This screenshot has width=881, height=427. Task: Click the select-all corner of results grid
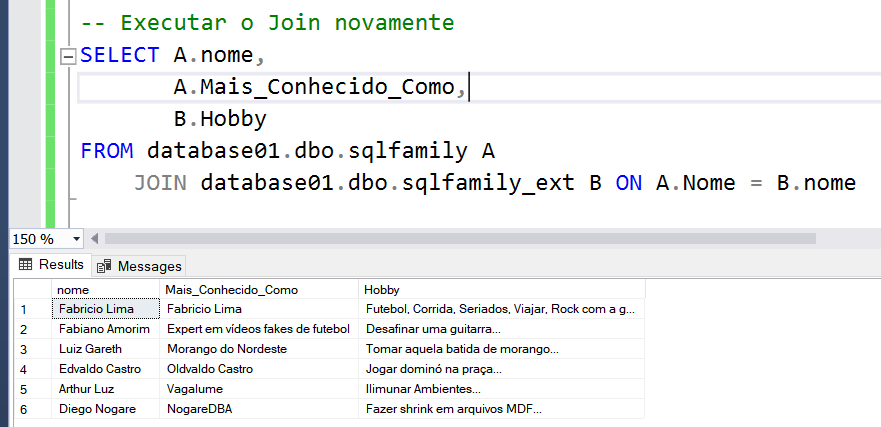click(31, 289)
